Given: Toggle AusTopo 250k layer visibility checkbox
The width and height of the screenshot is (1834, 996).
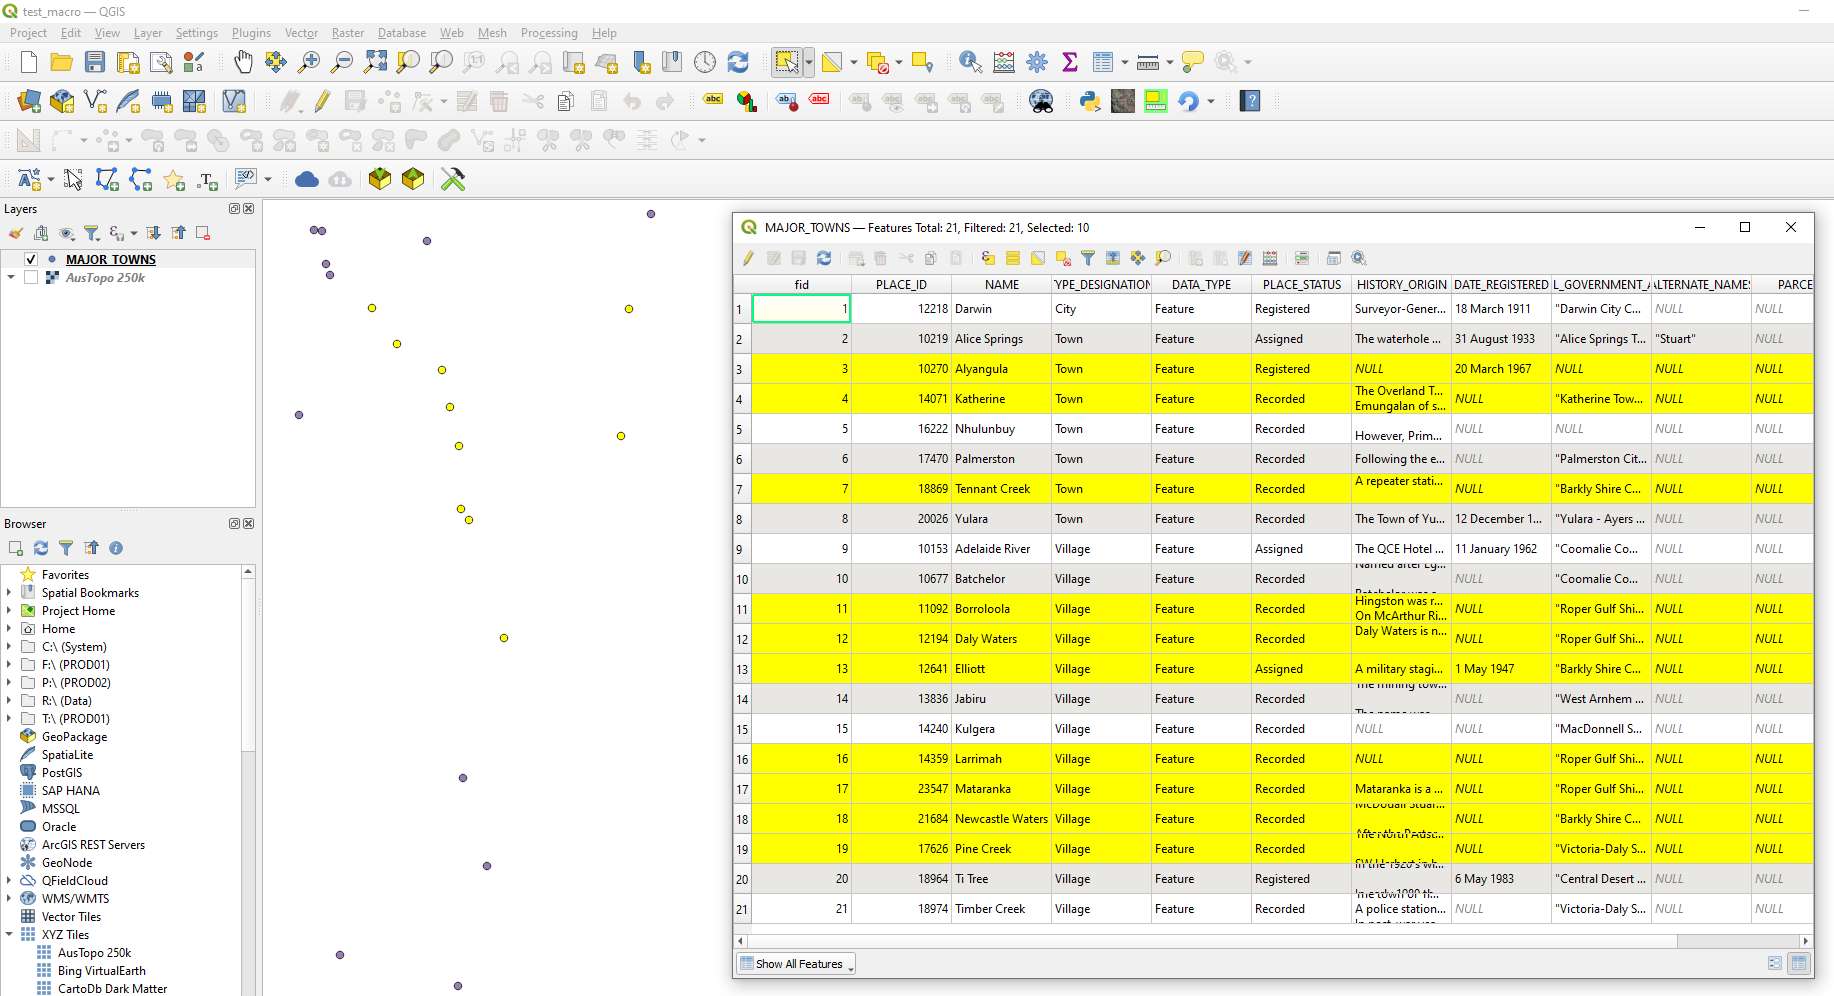Looking at the screenshot, I should tap(31, 278).
